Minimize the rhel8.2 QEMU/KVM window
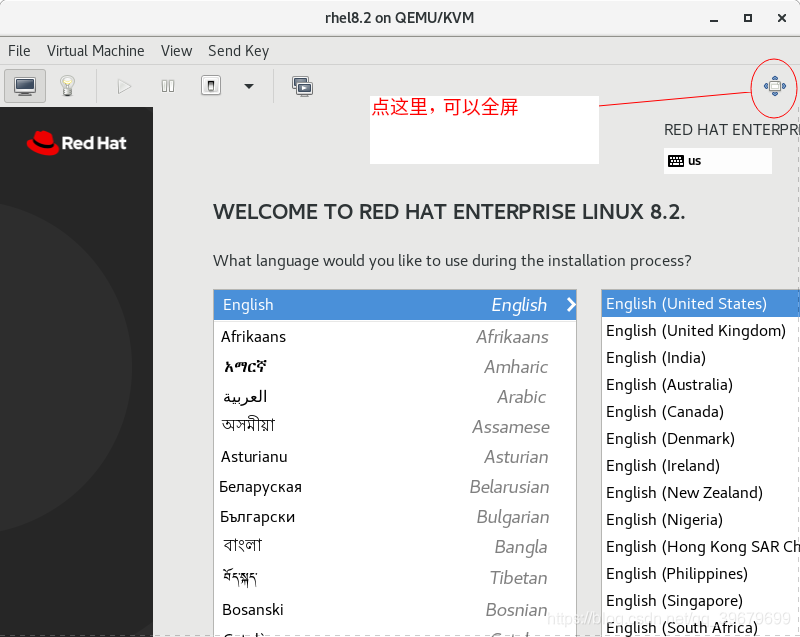 pos(714,18)
